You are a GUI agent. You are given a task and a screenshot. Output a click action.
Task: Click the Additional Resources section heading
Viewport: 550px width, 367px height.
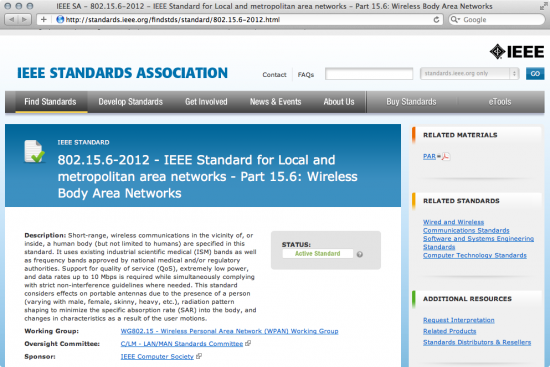pos(467,299)
